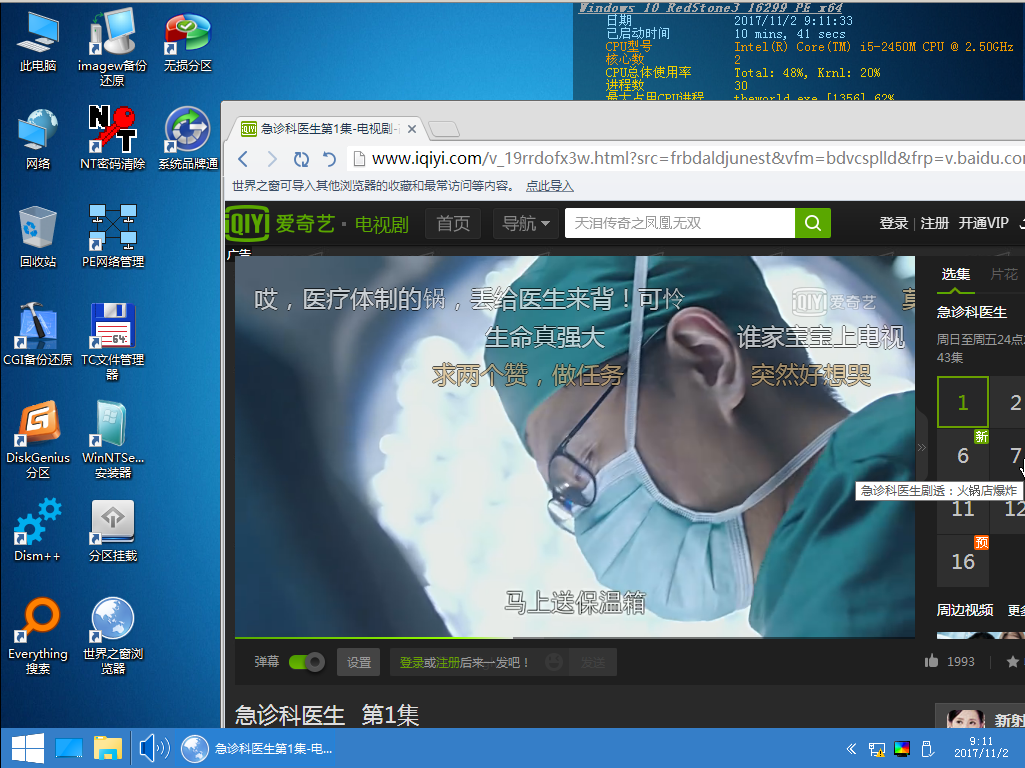
Task: Click the browser back arrow
Action: click(243, 159)
